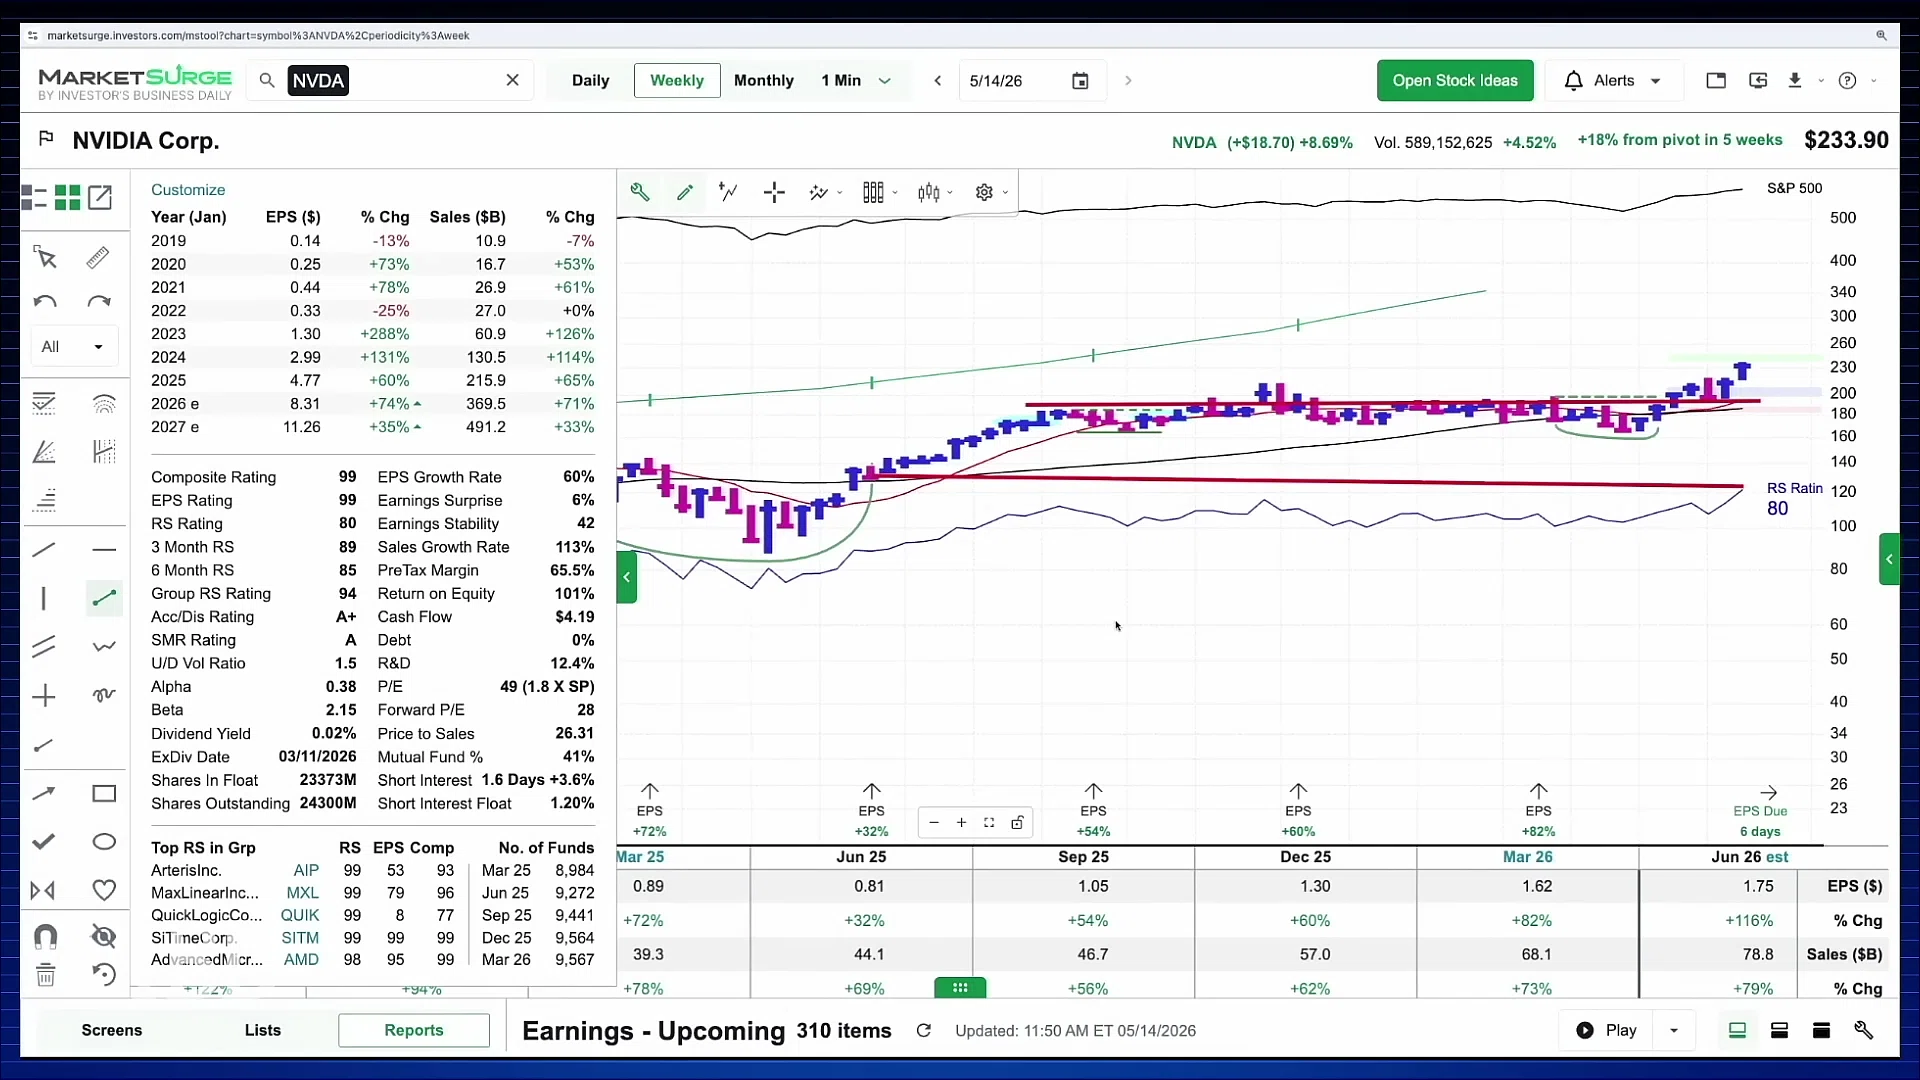The height and width of the screenshot is (1080, 1920).
Task: Open the Screens tab
Action: click(x=112, y=1030)
